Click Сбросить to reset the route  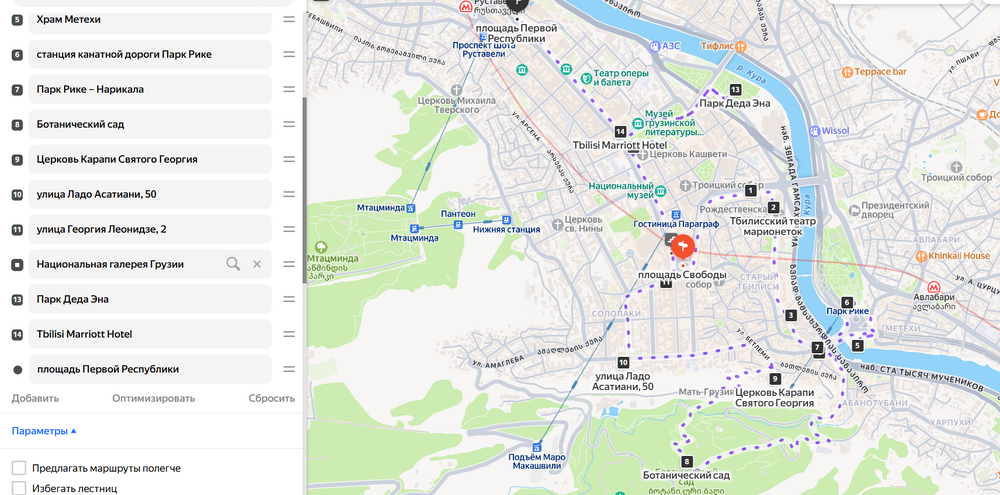tap(271, 398)
